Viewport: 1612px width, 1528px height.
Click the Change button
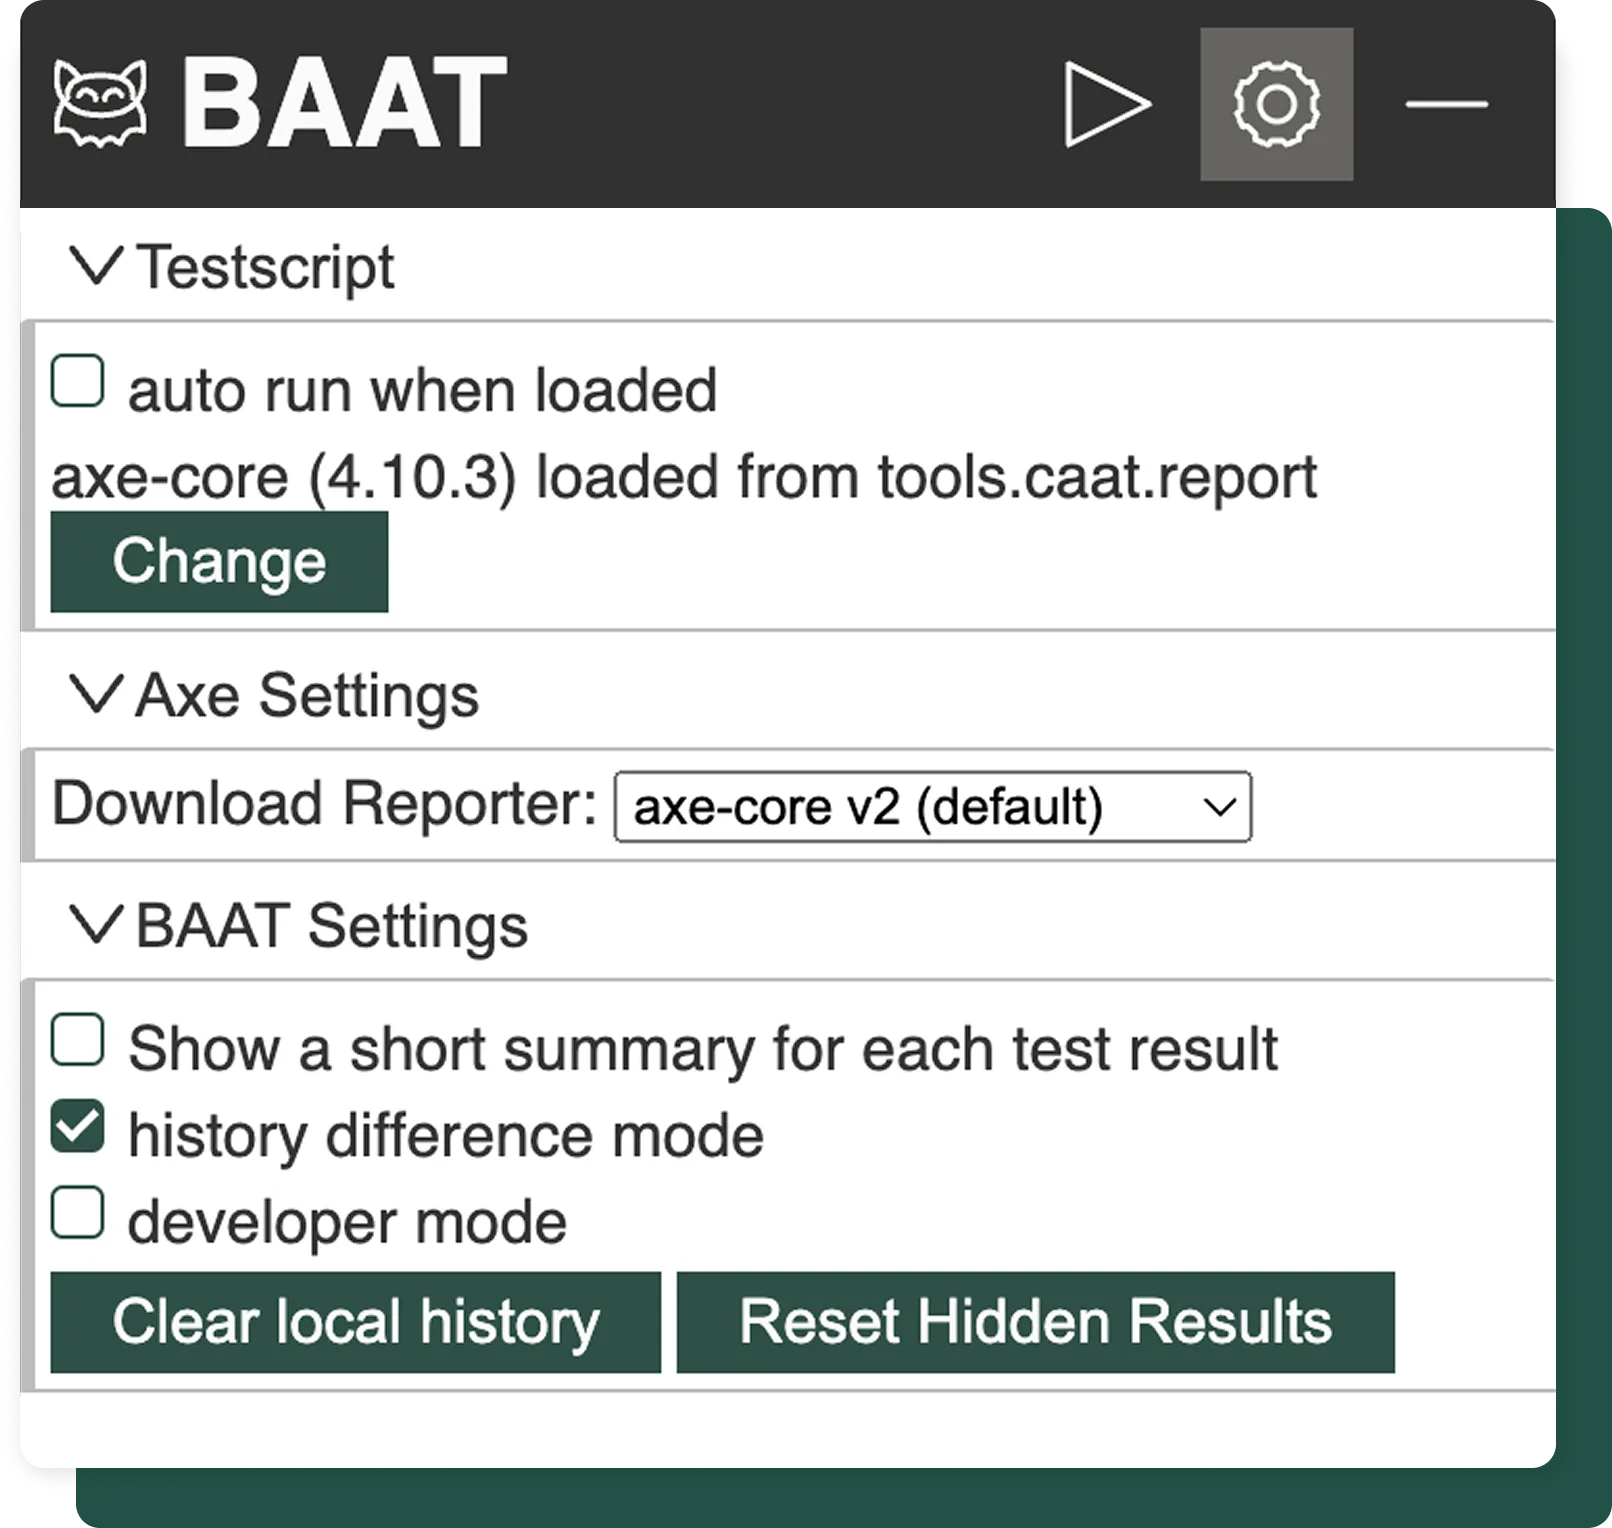point(219,561)
